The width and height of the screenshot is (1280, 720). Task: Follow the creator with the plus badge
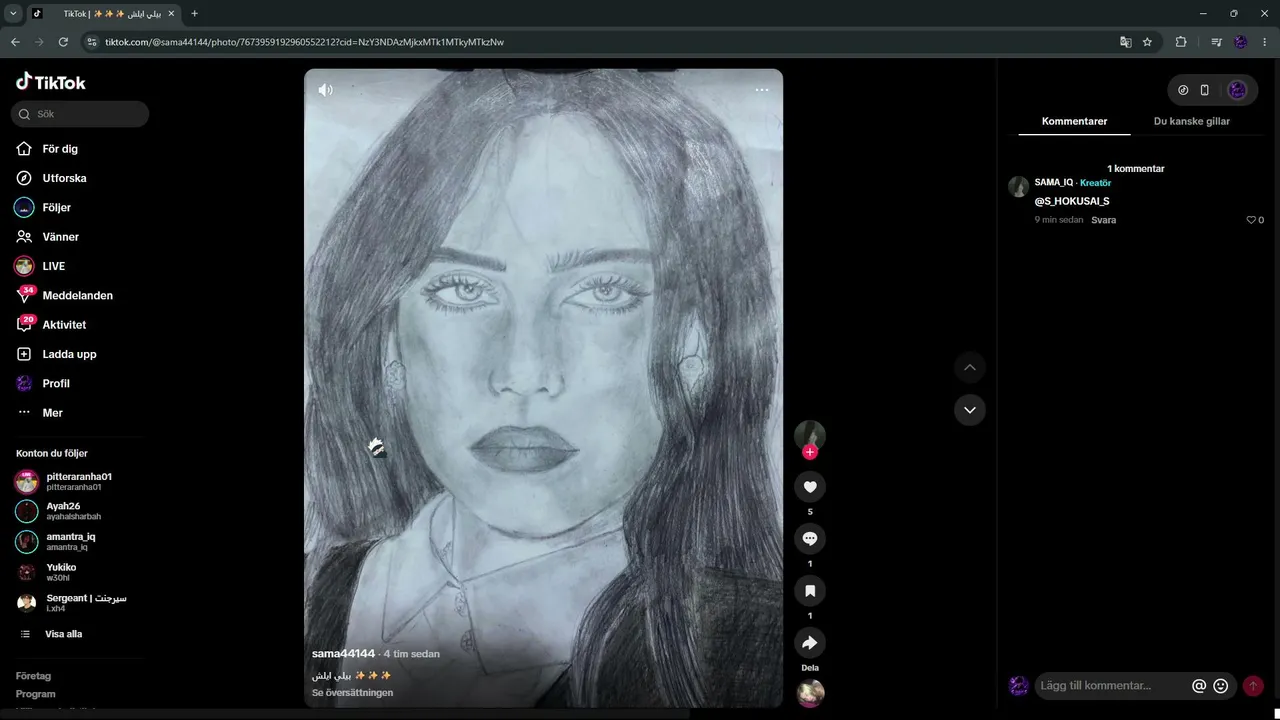(x=810, y=452)
